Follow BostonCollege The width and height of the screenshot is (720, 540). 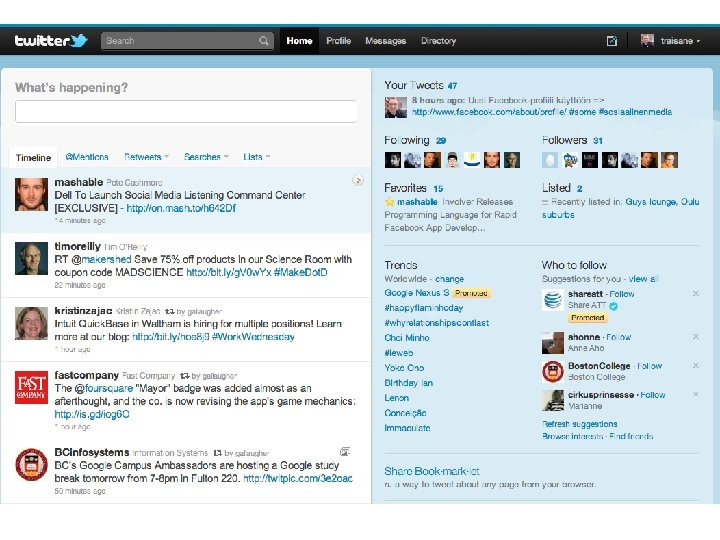click(x=649, y=366)
